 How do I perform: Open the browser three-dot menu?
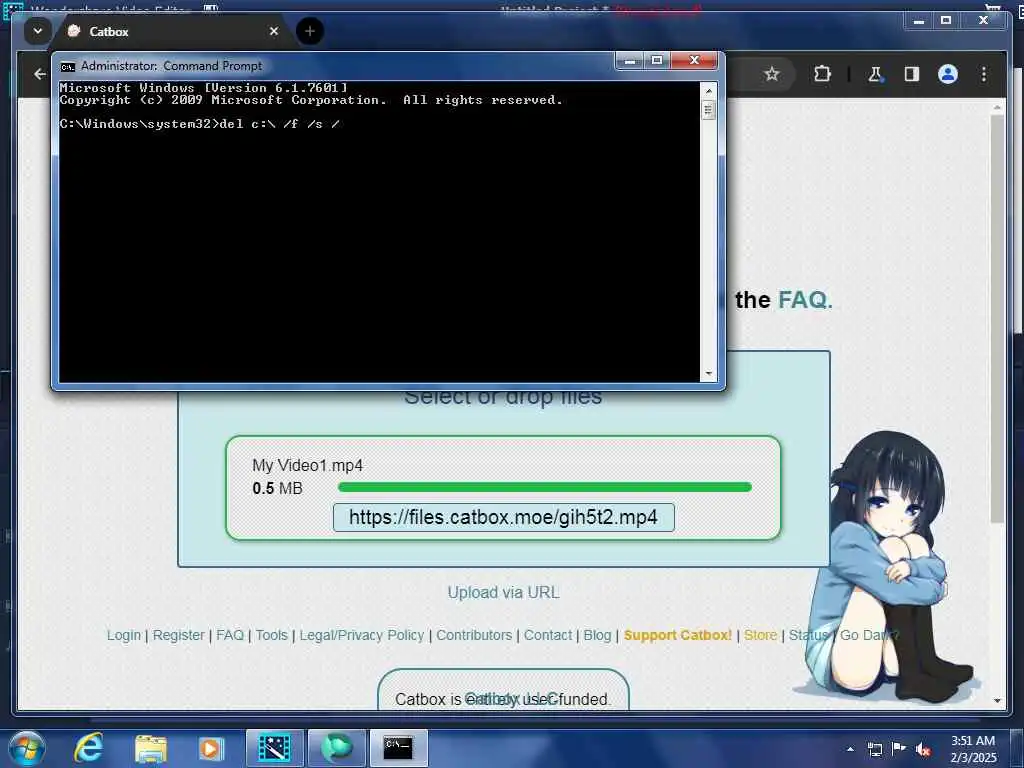[x=984, y=74]
